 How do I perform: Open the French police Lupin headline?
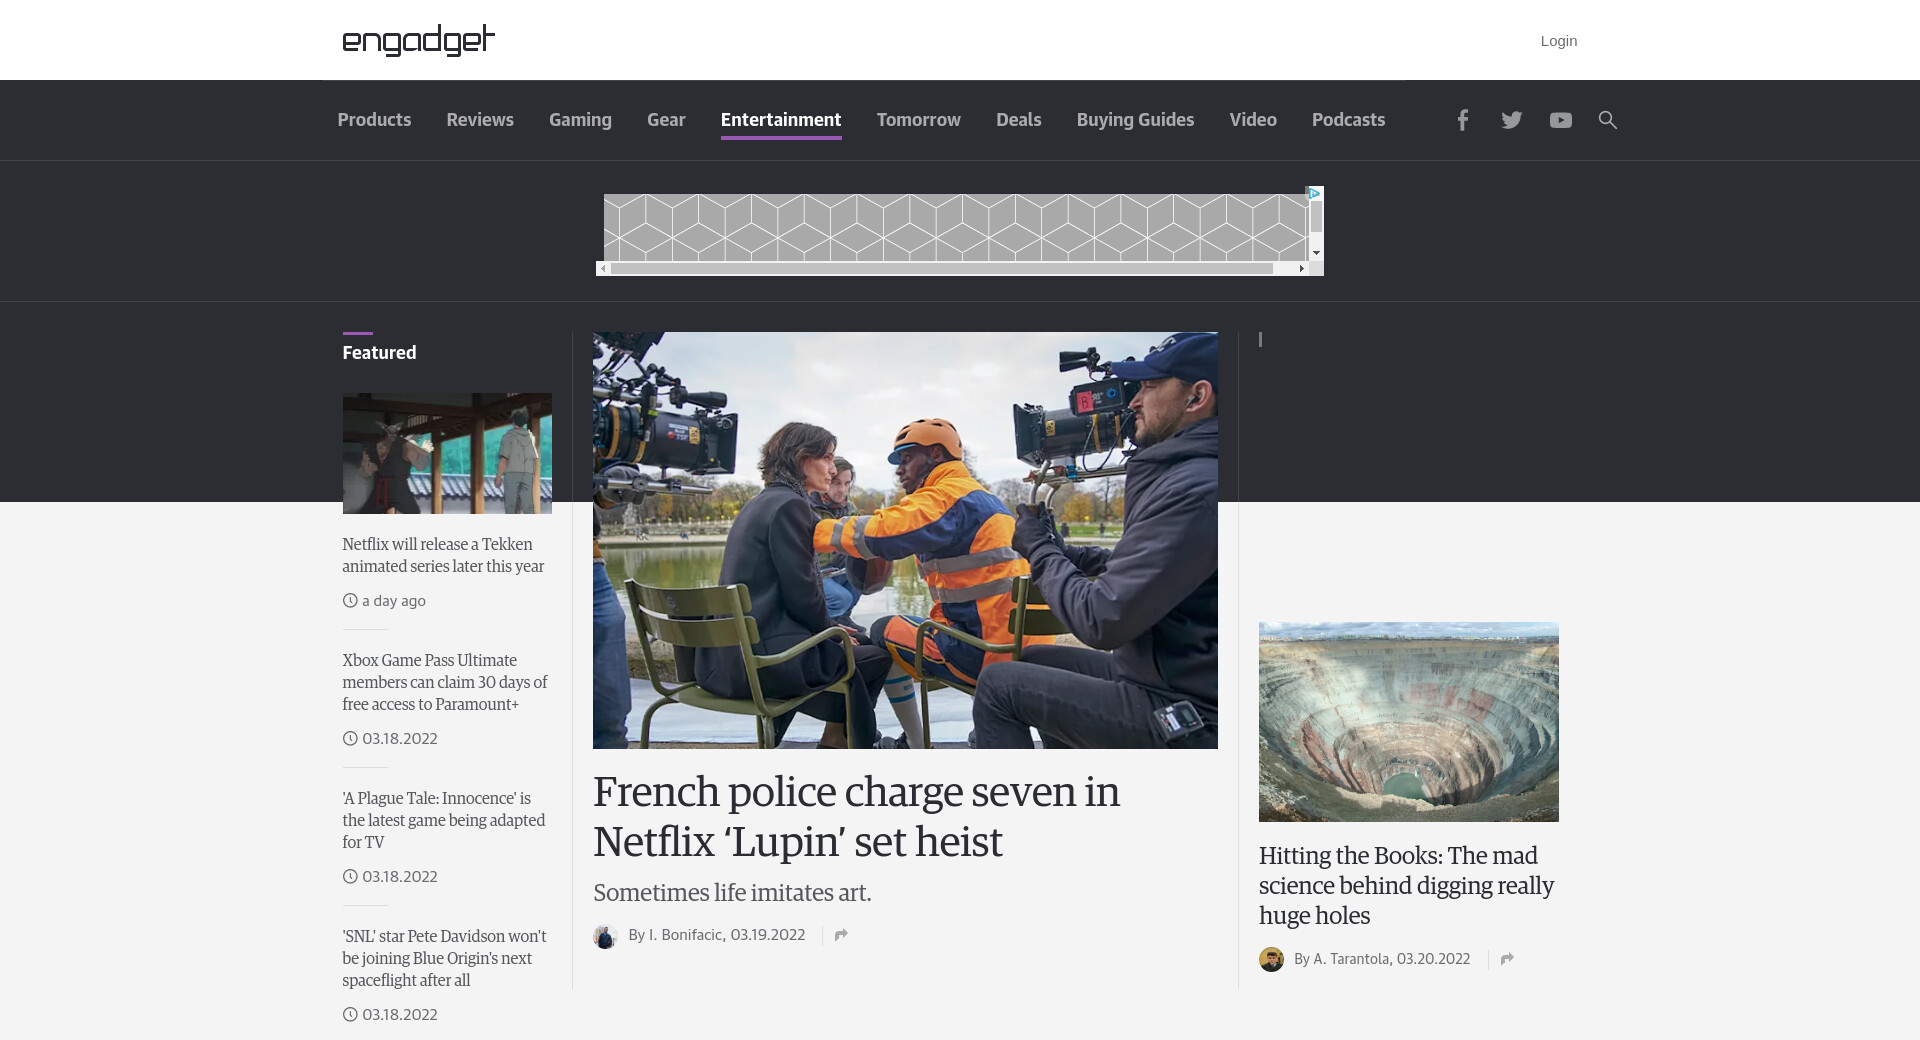tap(856, 816)
